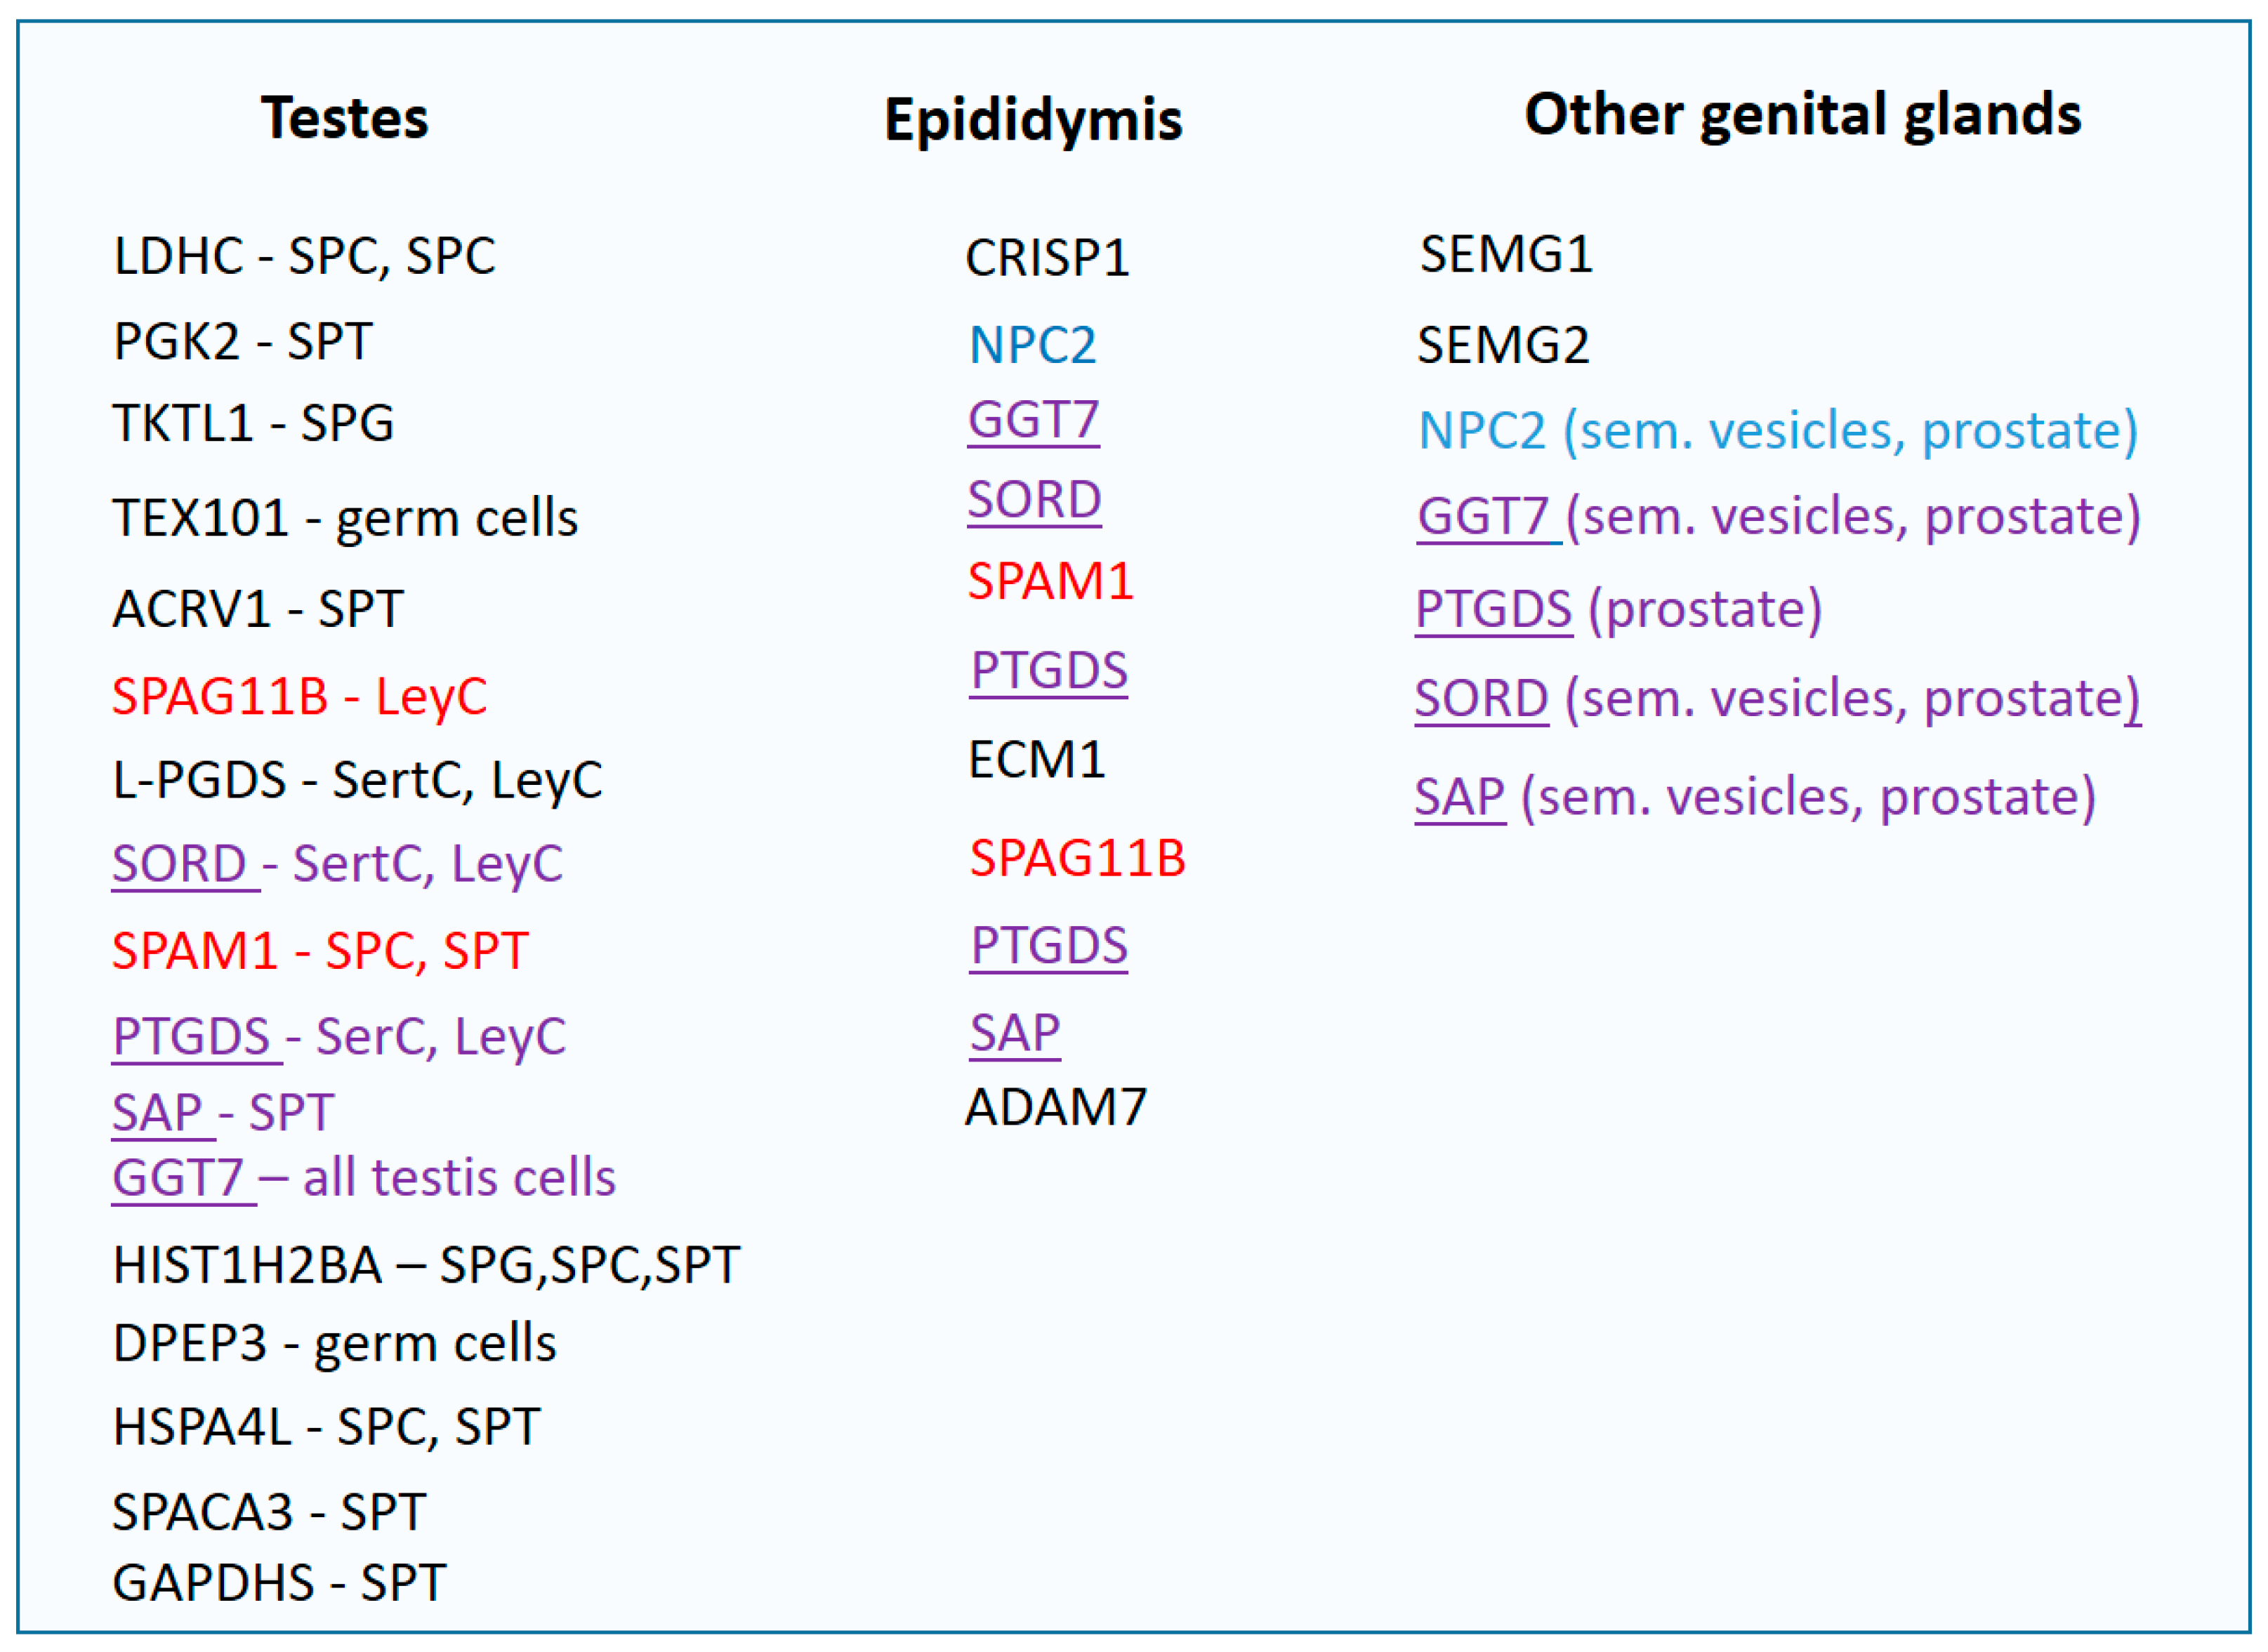Click the Other genital glands heading
This screenshot has width=2268, height=1652.
(1802, 114)
